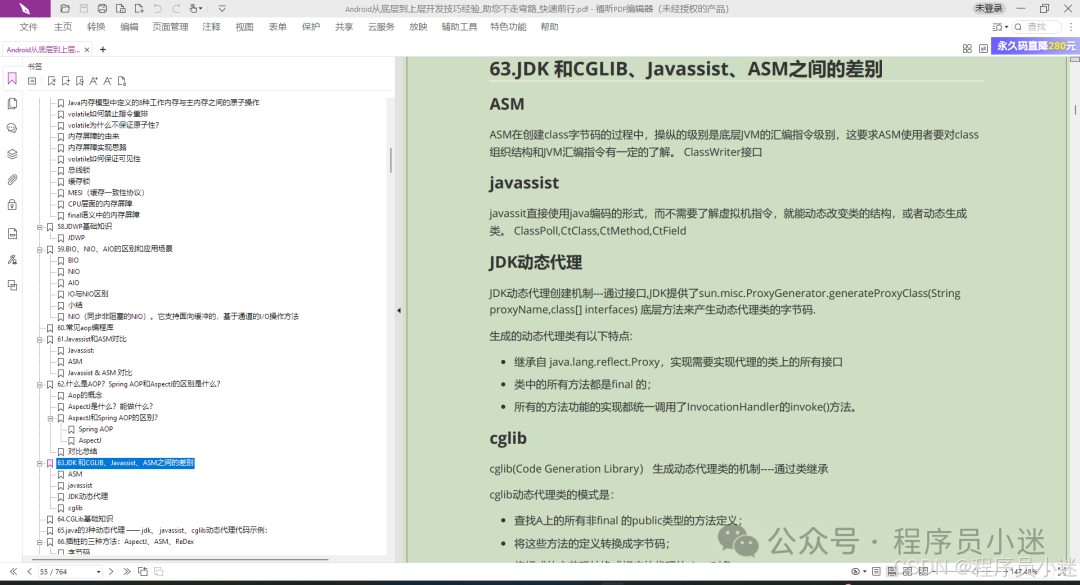Click the shrink bookmark font A- icon

coord(107,81)
